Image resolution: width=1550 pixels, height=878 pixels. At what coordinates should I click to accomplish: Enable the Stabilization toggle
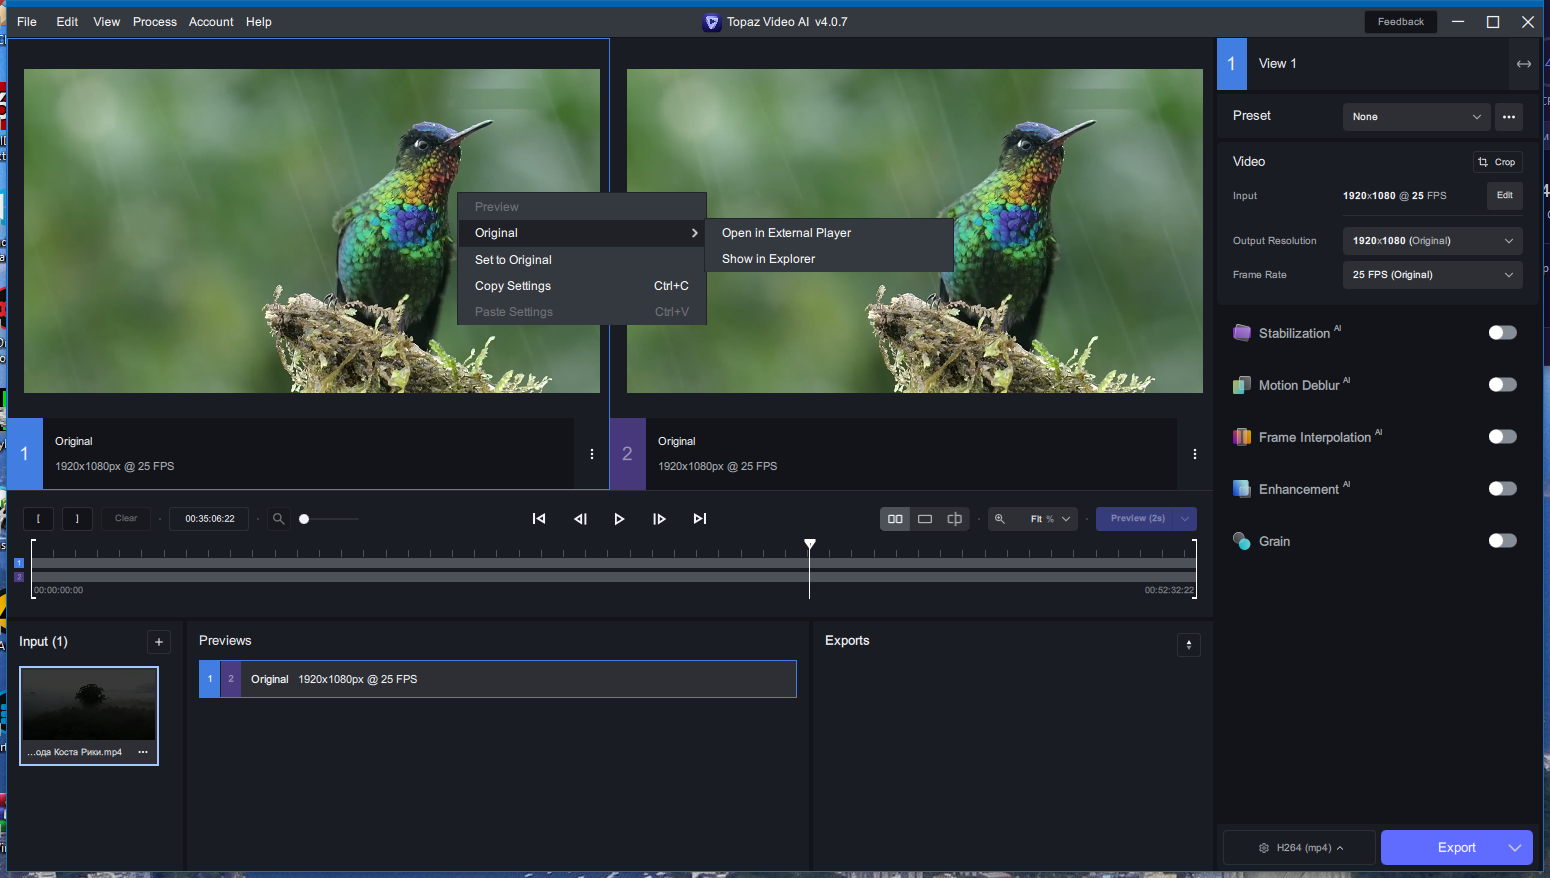(x=1502, y=333)
